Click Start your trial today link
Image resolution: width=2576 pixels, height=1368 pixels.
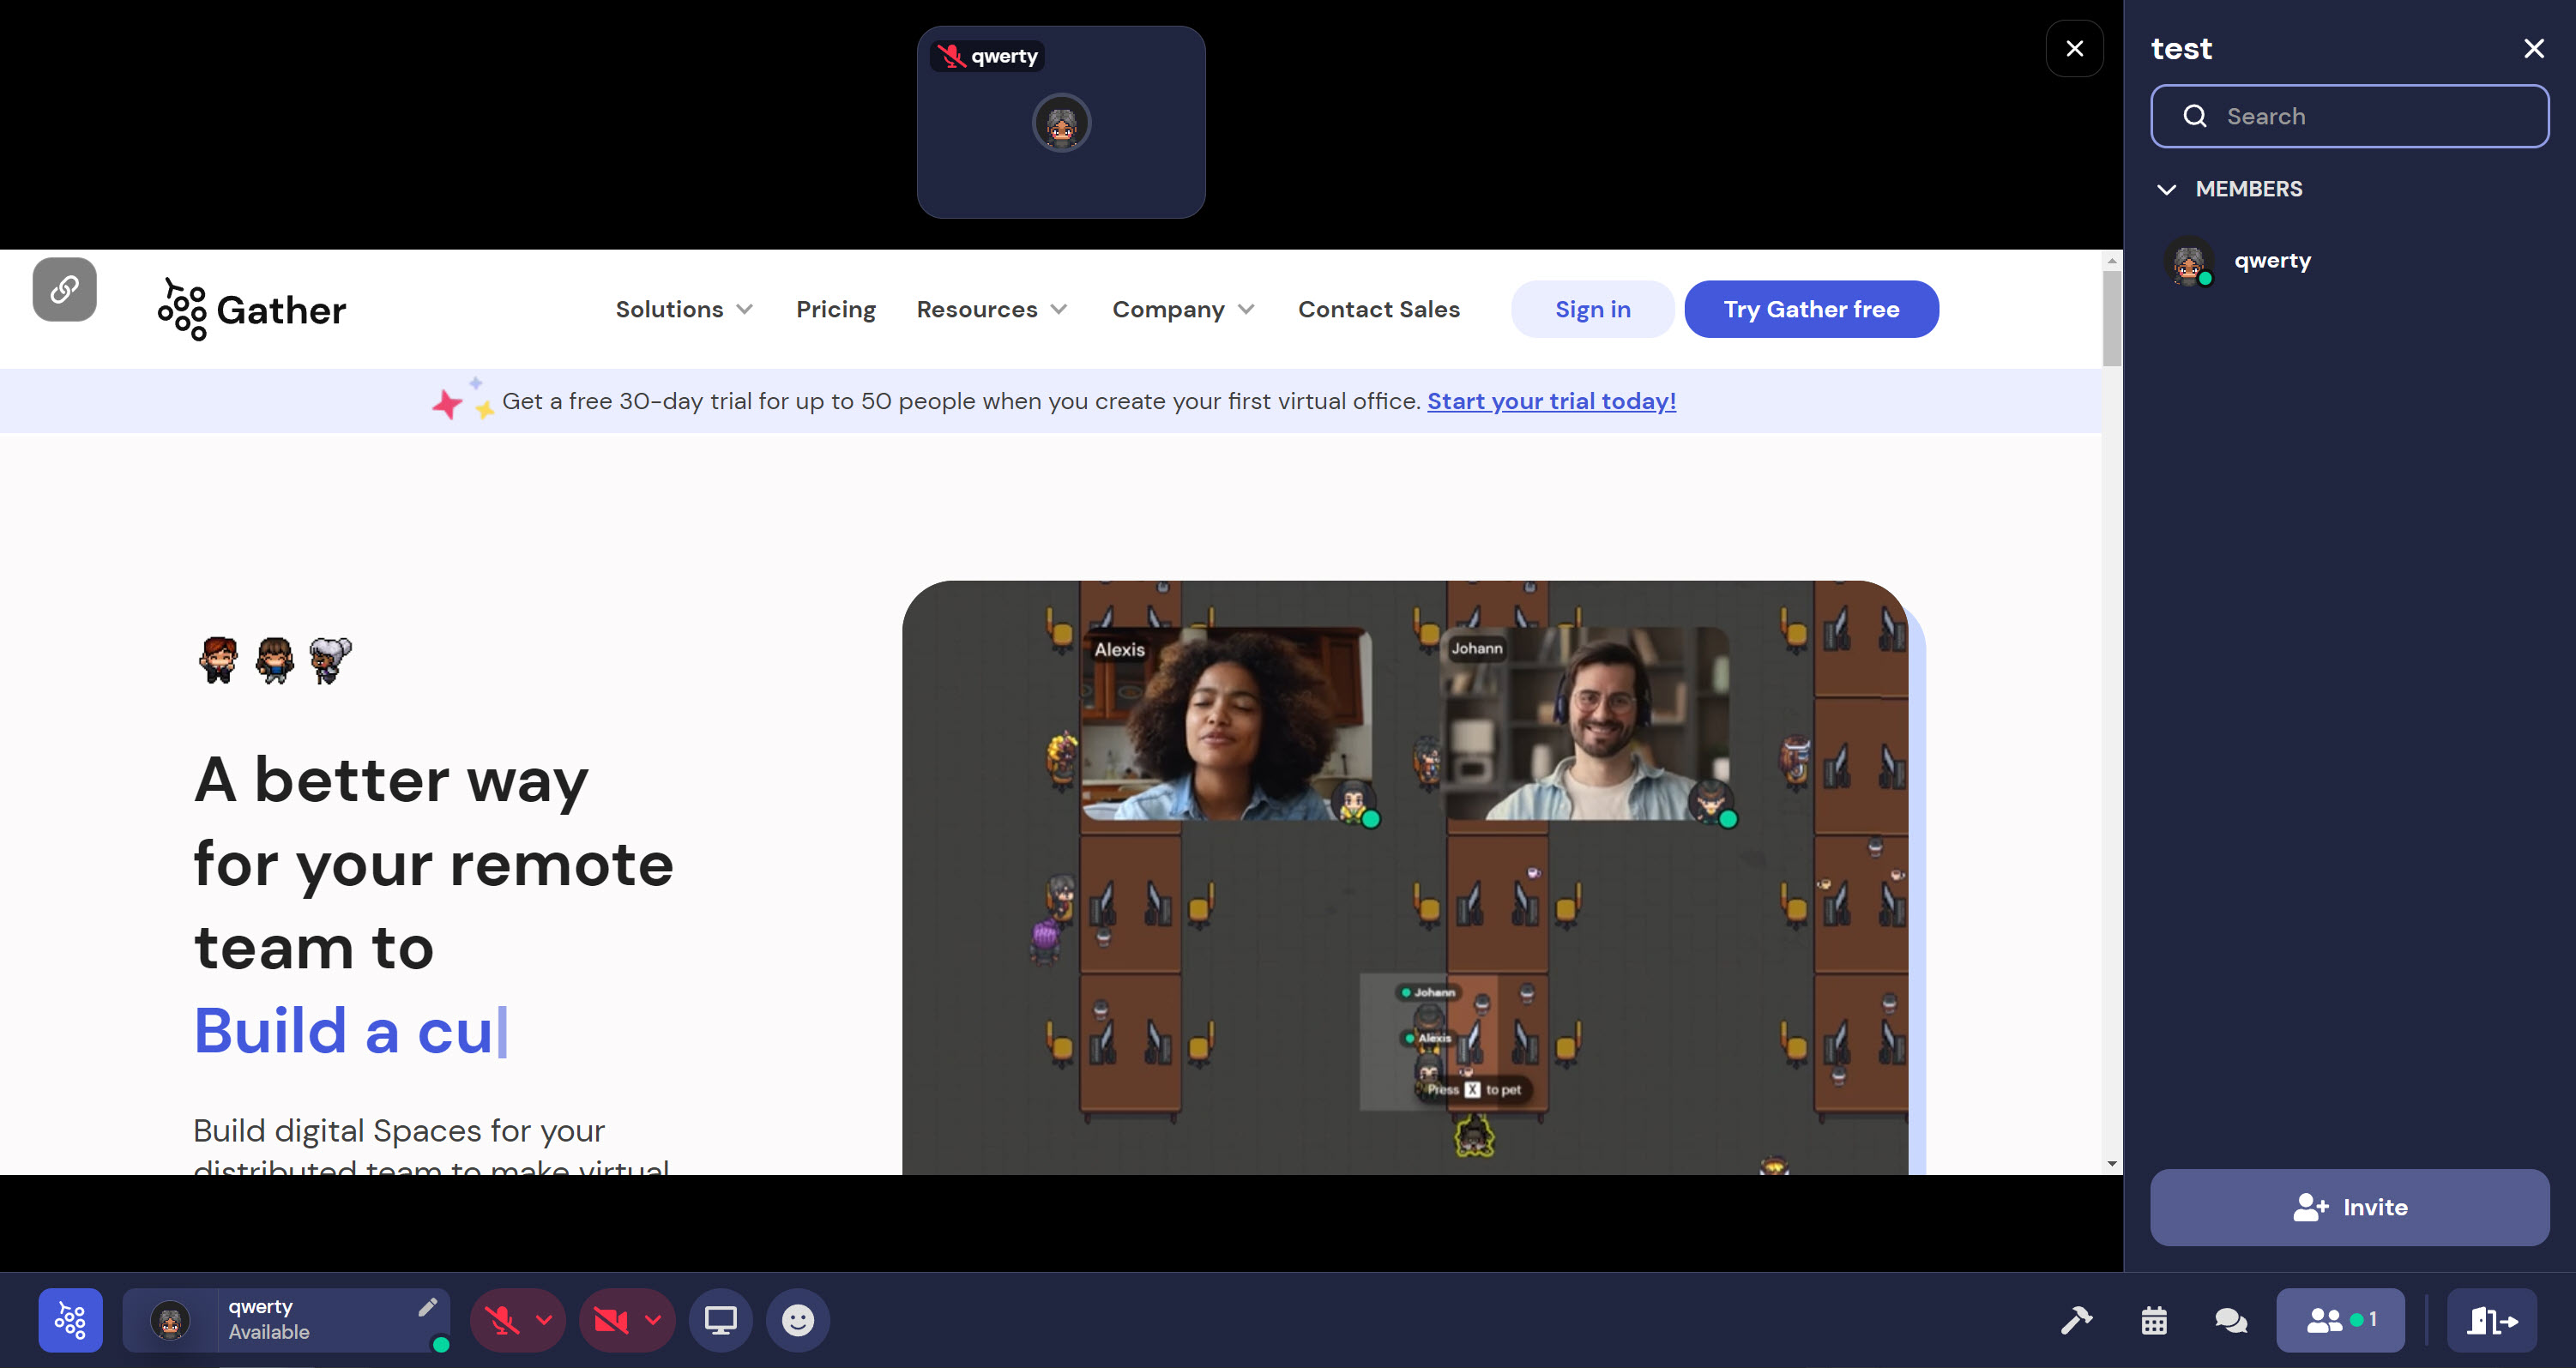tap(1551, 401)
